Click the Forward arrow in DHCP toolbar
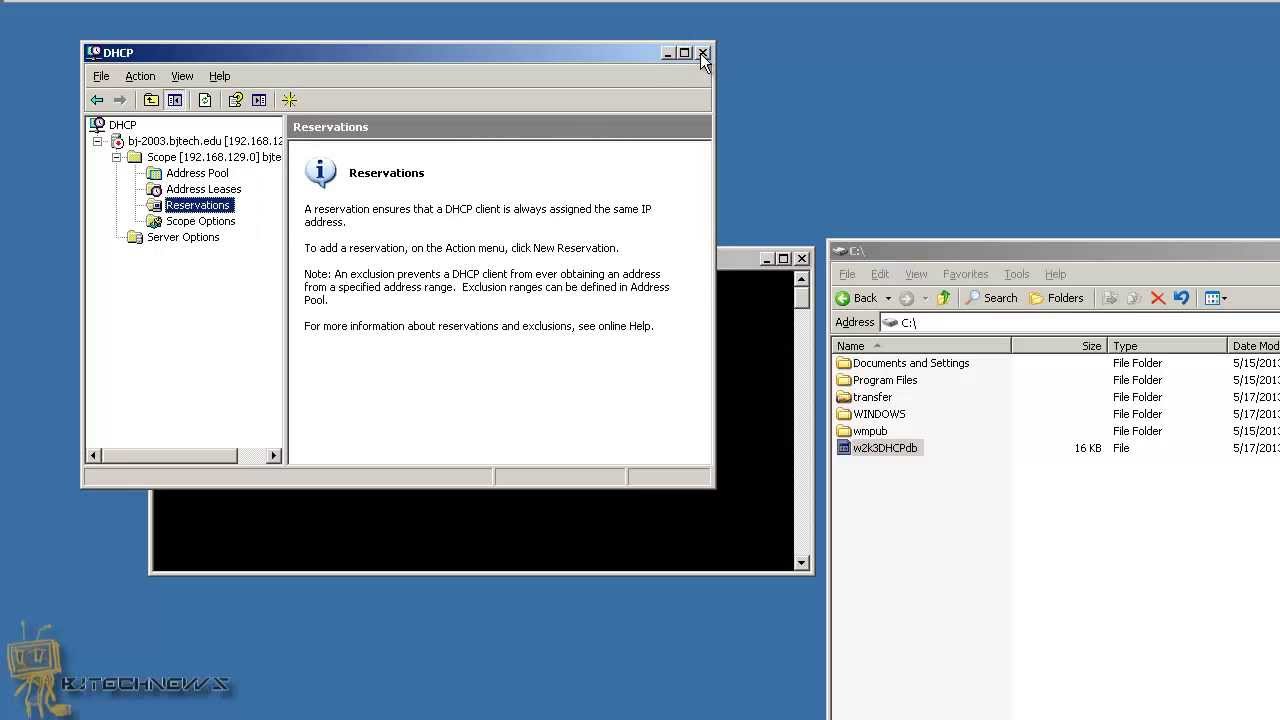This screenshot has height=720, width=1280. 120,100
